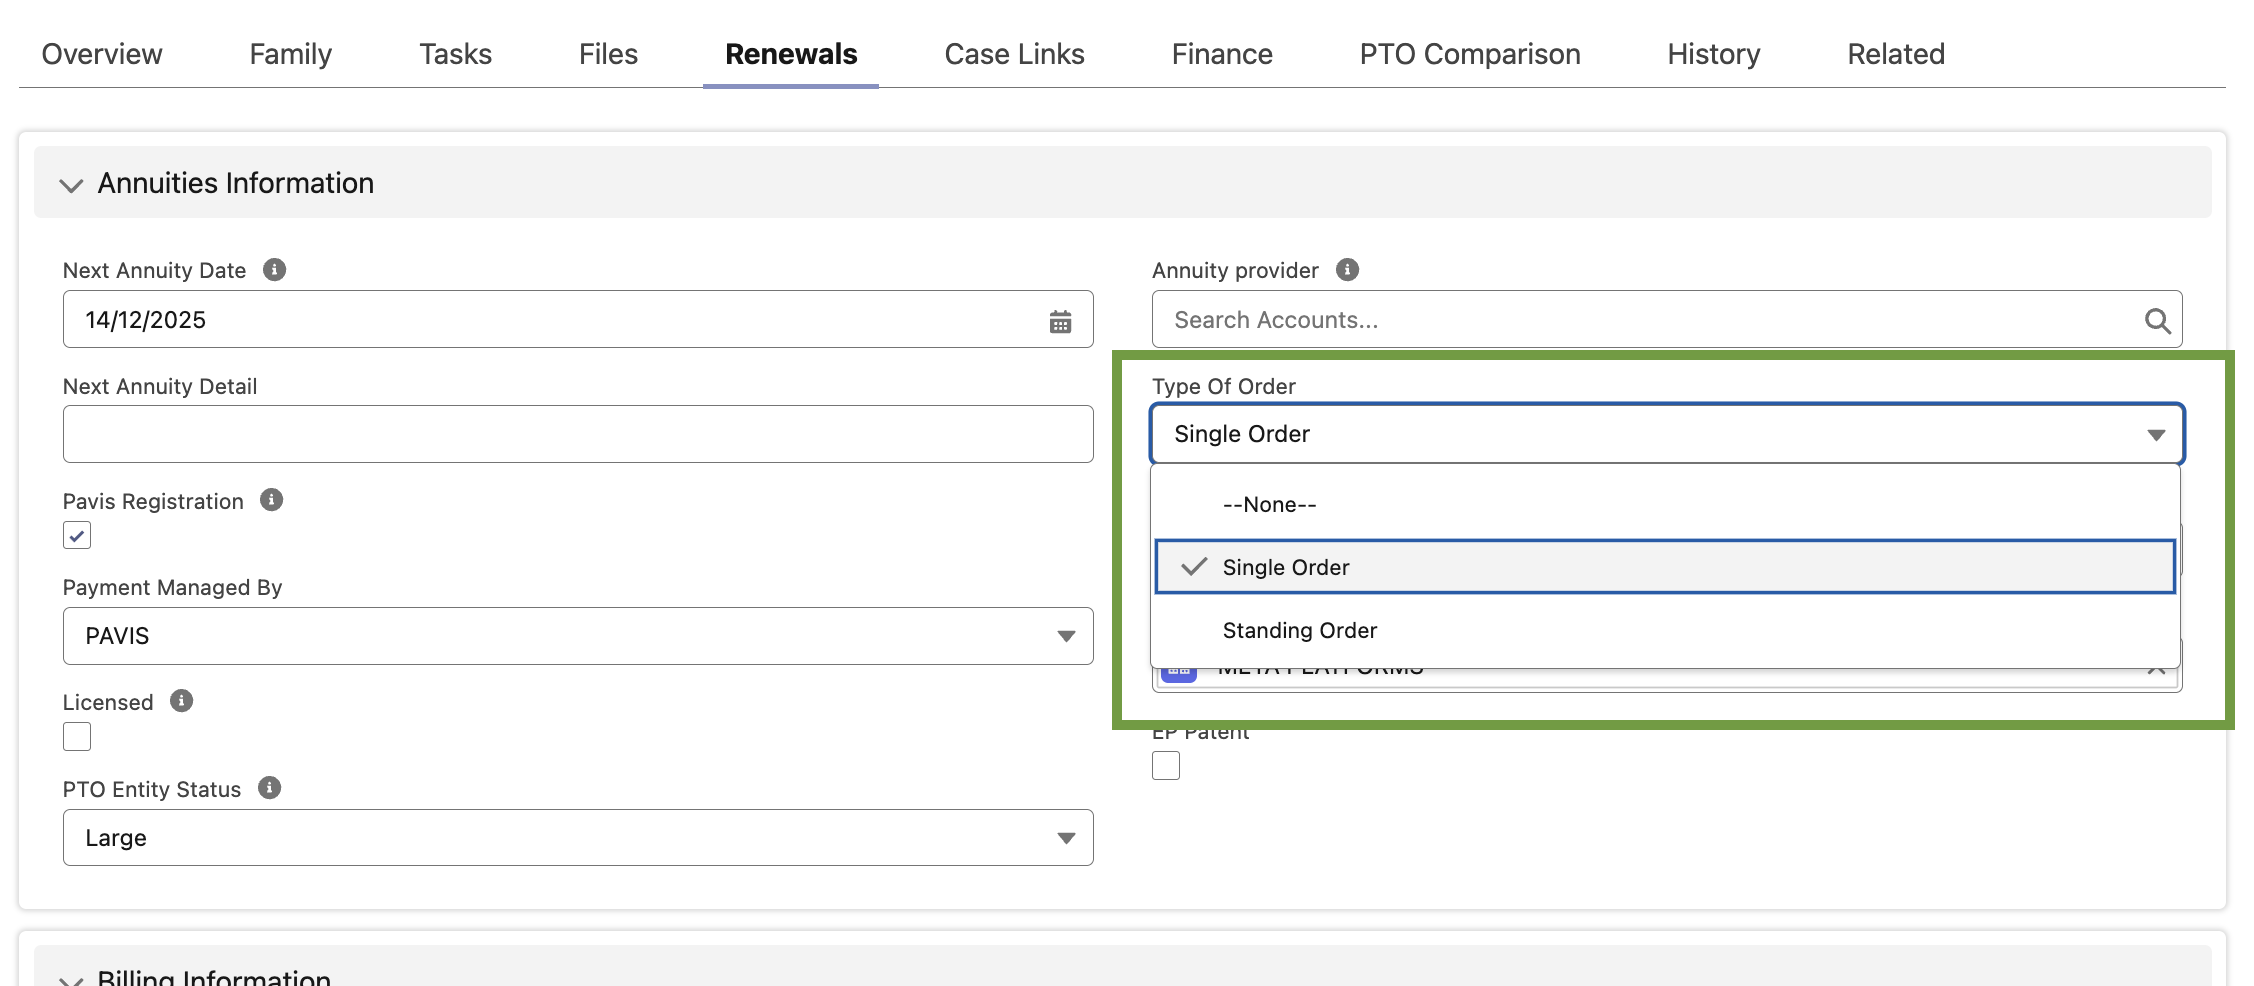
Task: Open the Payment Managed By dropdown
Action: pos(577,636)
